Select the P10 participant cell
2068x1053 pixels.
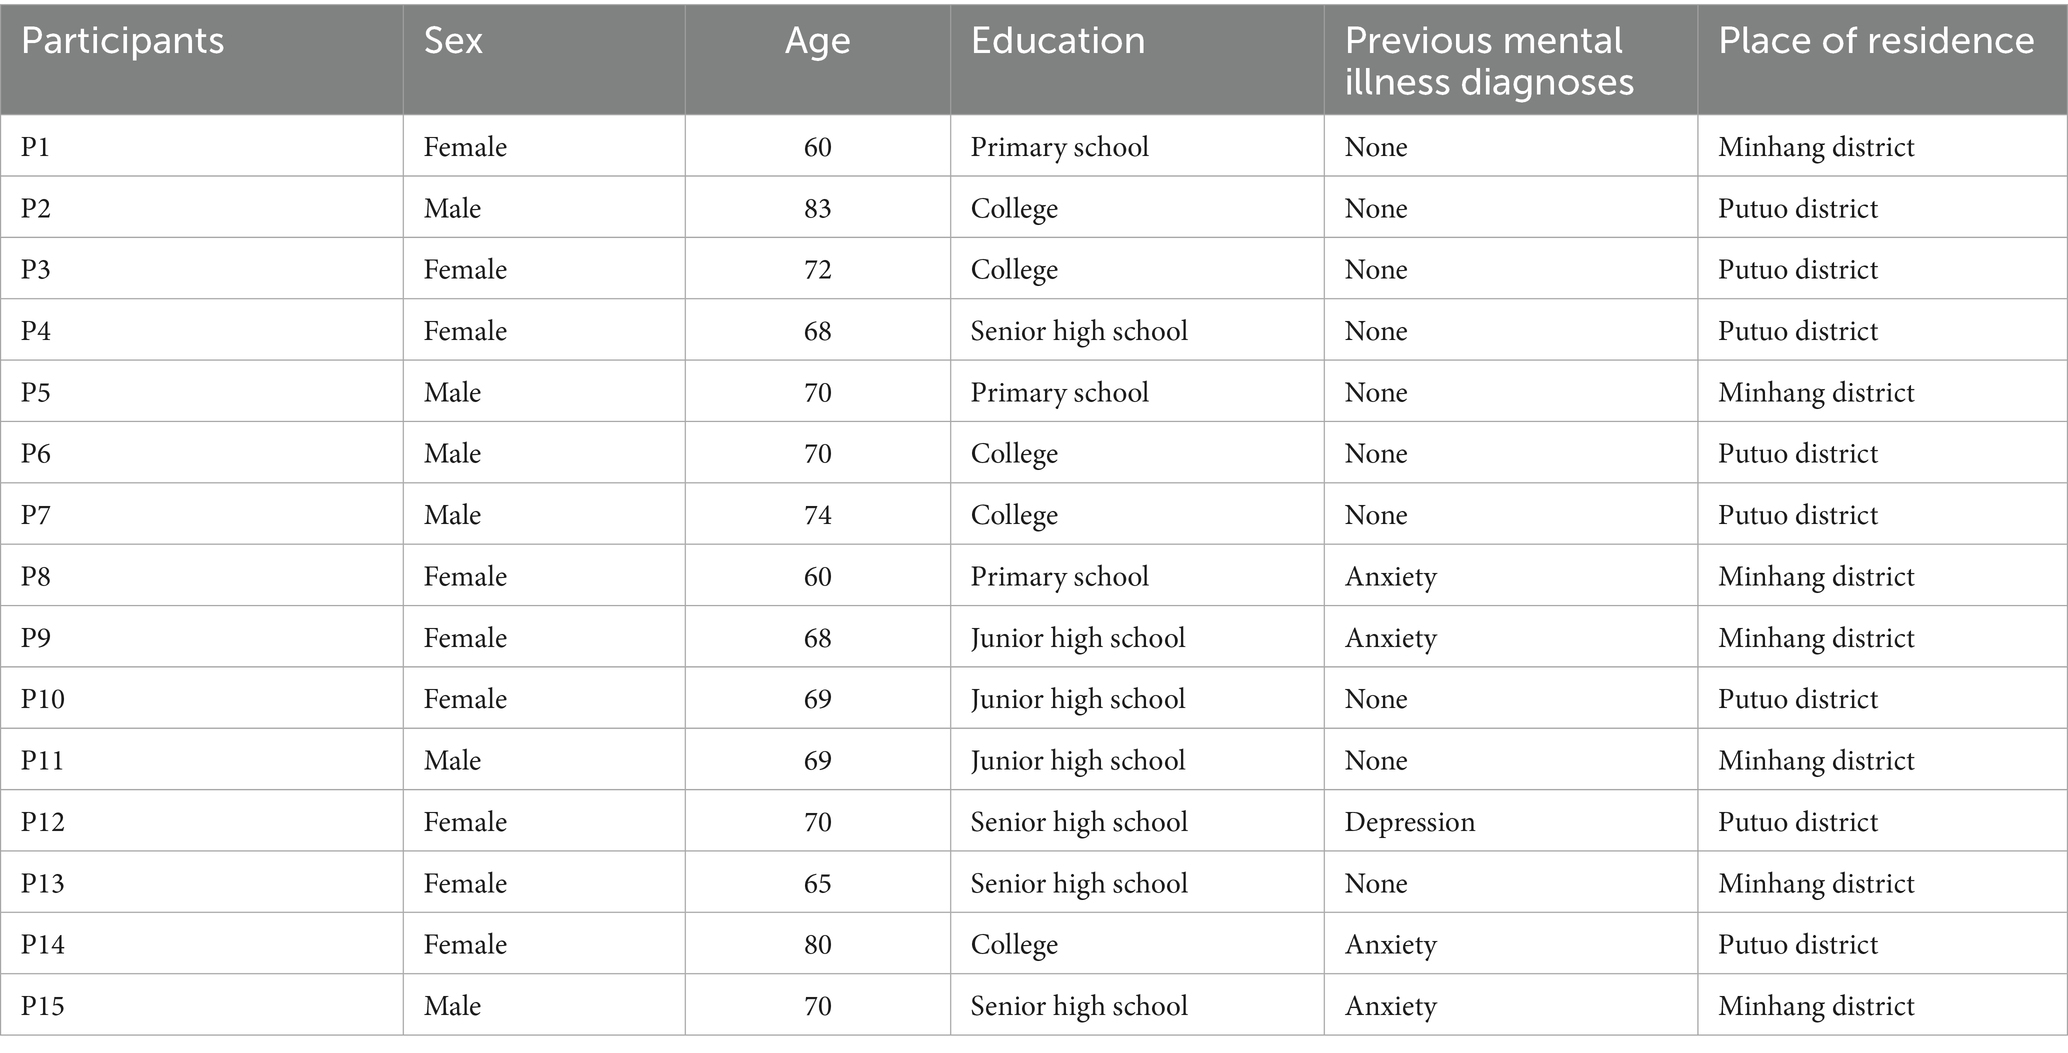[43, 699]
